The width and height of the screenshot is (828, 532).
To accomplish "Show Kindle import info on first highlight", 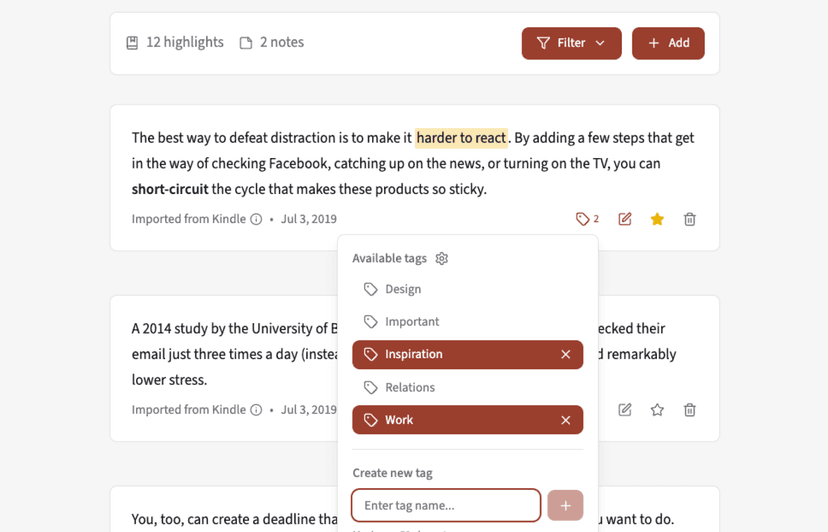I will click(x=256, y=219).
